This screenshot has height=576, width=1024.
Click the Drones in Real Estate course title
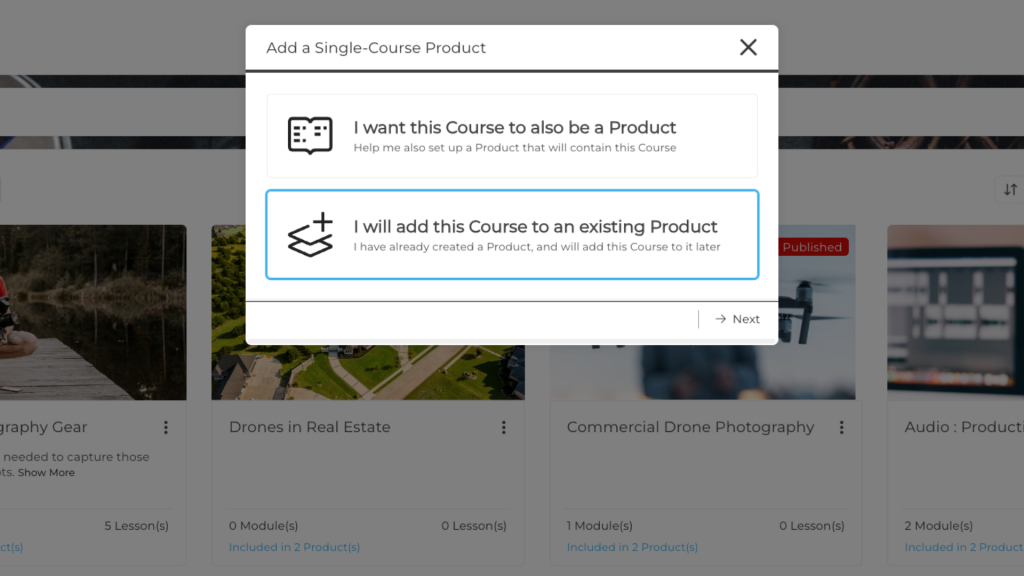309,427
